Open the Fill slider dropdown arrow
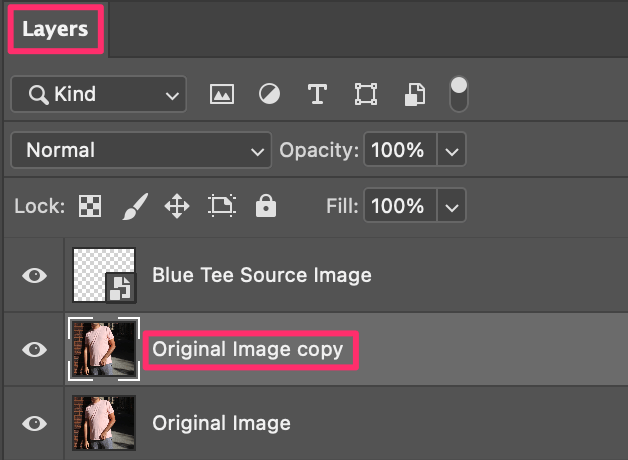 pyautogui.click(x=452, y=206)
